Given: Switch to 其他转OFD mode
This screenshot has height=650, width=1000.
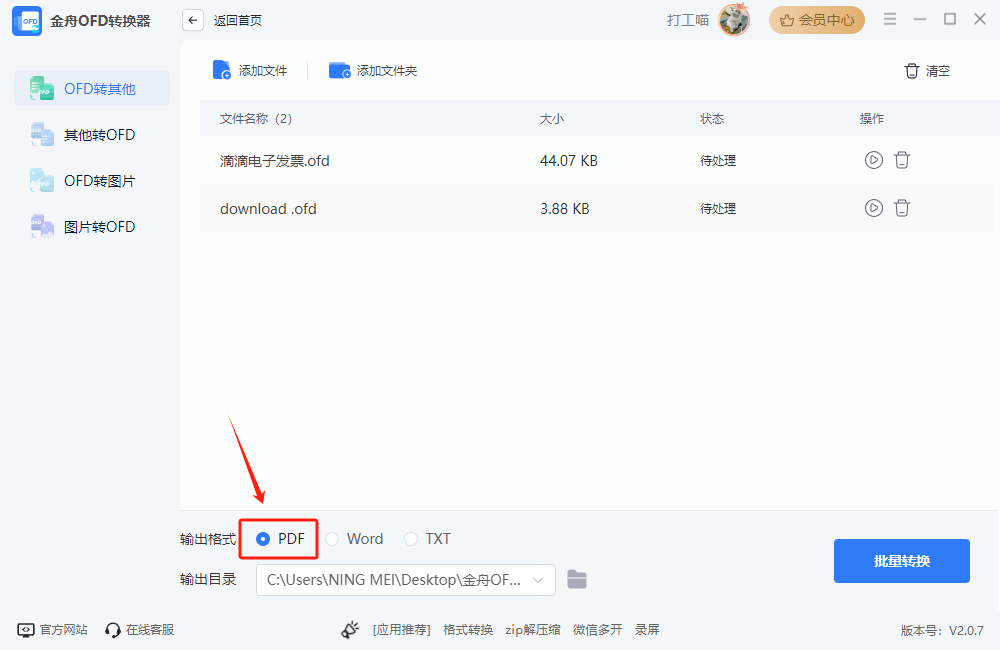Looking at the screenshot, I should coord(41,134).
